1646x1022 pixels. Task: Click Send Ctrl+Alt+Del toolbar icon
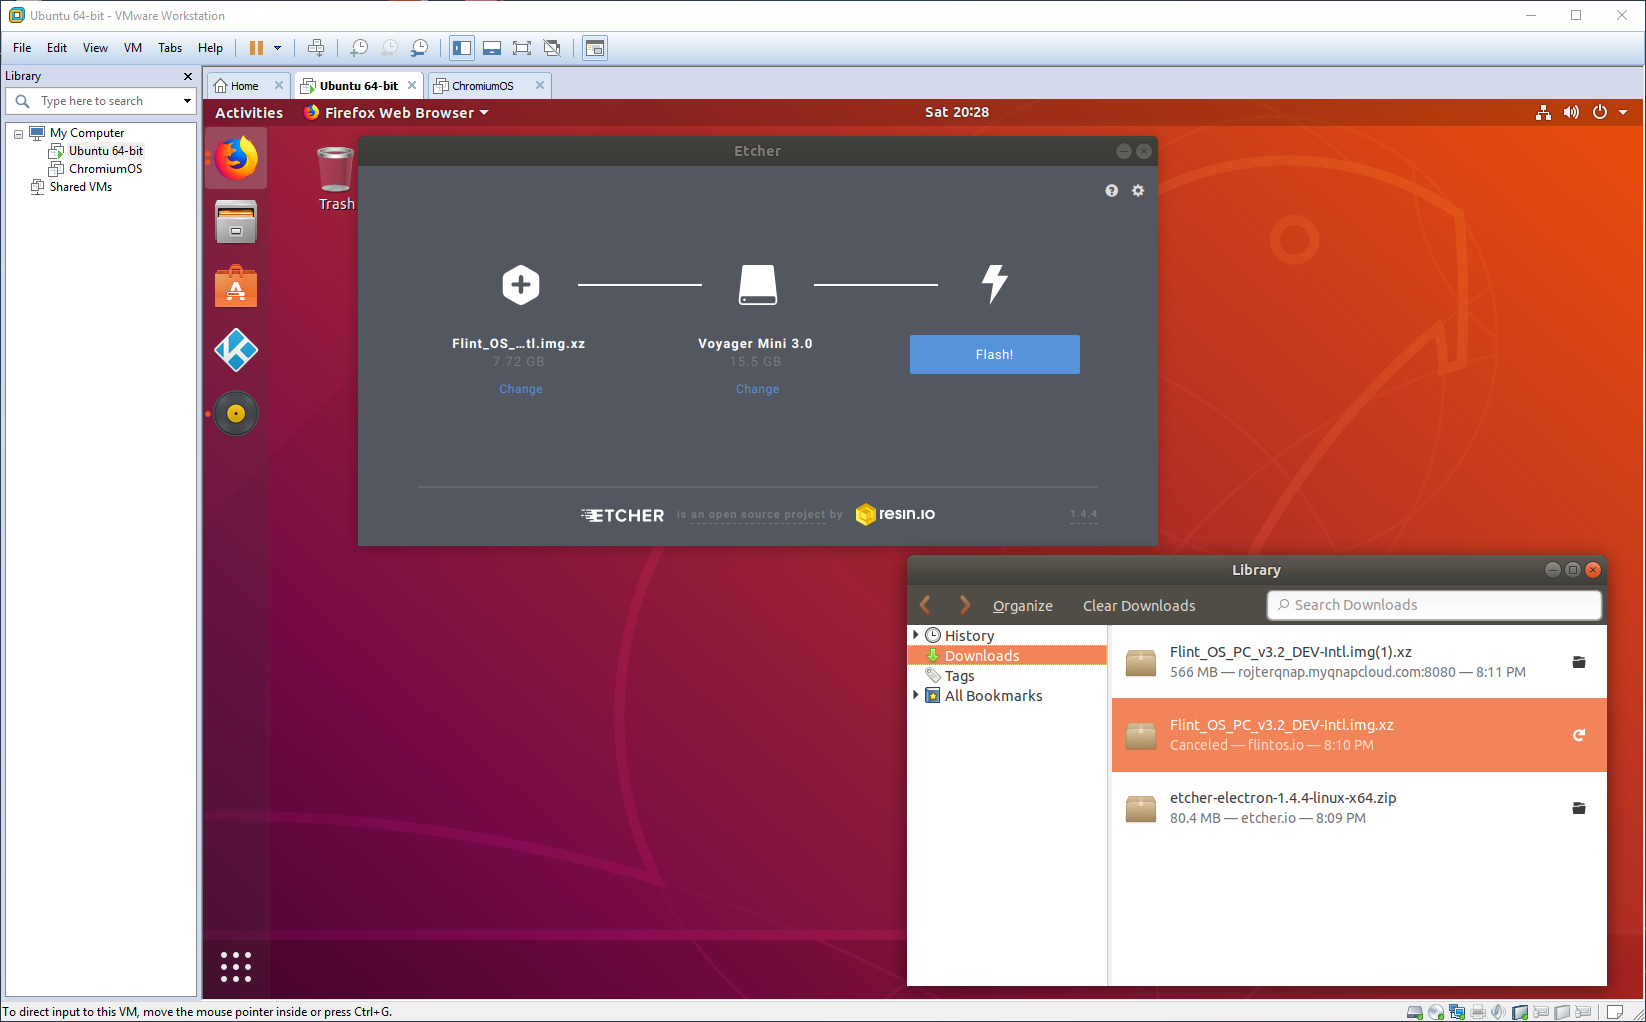[316, 48]
